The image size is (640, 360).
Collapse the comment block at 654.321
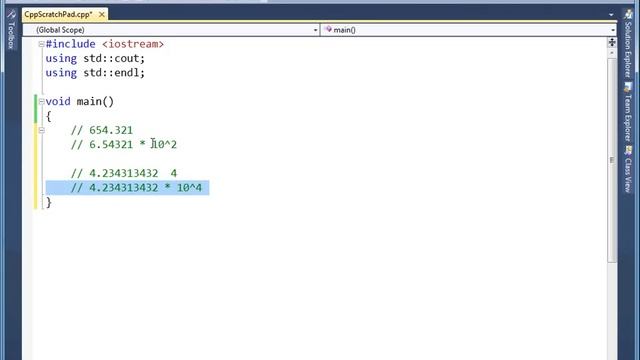pyautogui.click(x=41, y=130)
